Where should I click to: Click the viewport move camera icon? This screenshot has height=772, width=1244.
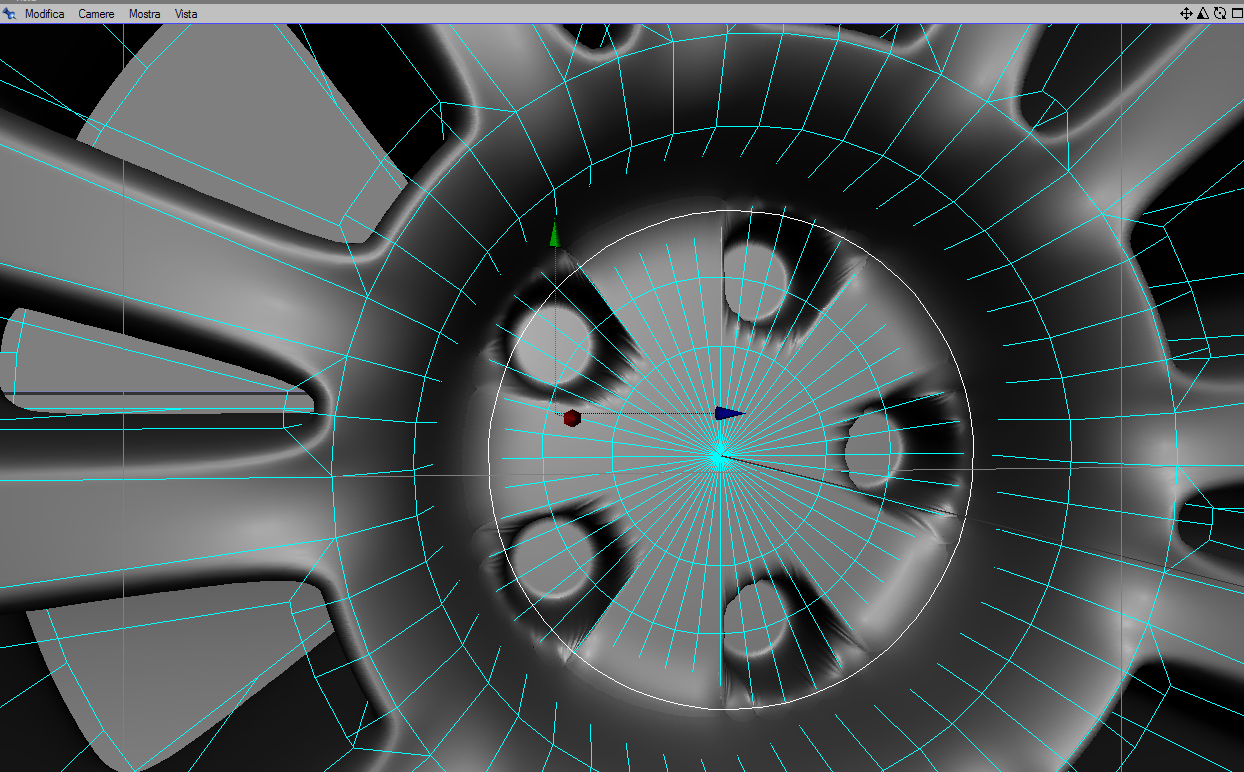coord(1186,14)
